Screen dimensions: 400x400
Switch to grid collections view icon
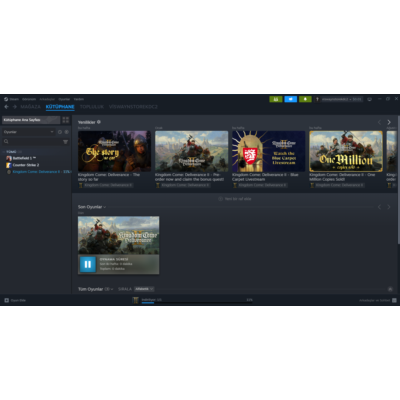point(66,120)
